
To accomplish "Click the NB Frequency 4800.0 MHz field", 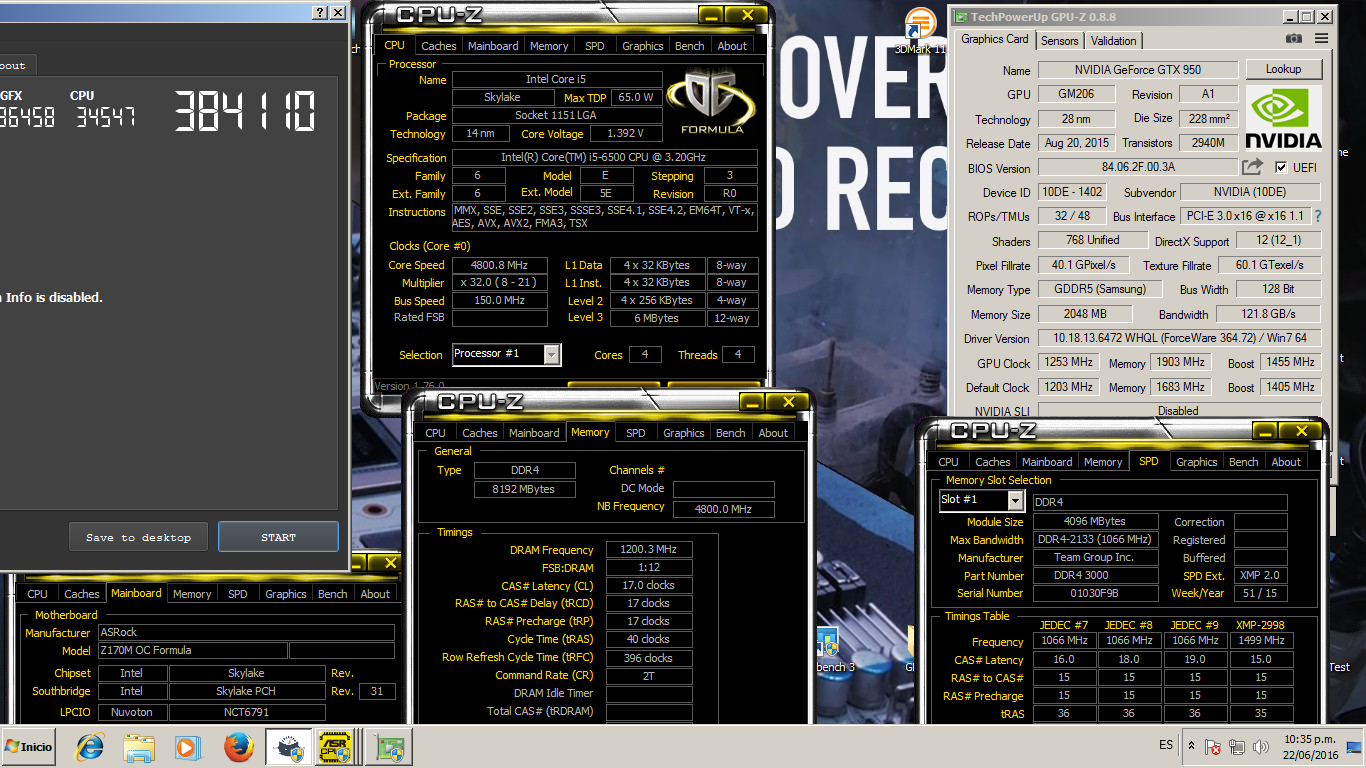I will 724,509.
